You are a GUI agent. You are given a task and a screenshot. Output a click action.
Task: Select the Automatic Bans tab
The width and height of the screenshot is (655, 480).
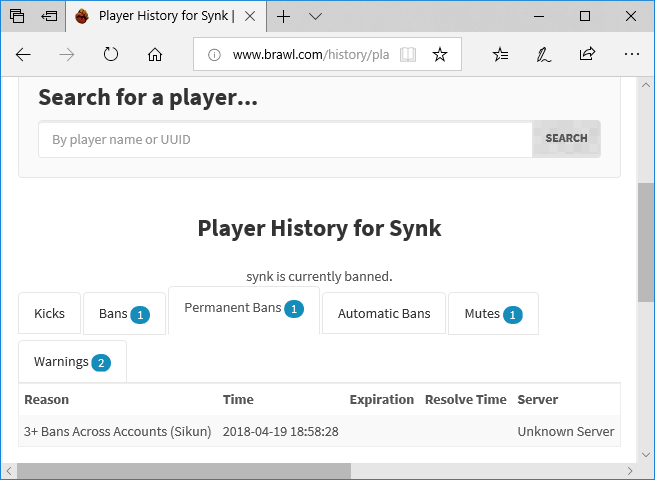point(384,314)
